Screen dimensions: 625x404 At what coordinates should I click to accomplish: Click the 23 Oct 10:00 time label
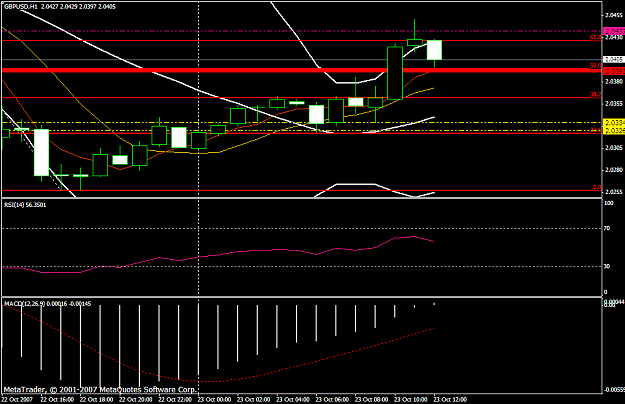click(x=411, y=399)
